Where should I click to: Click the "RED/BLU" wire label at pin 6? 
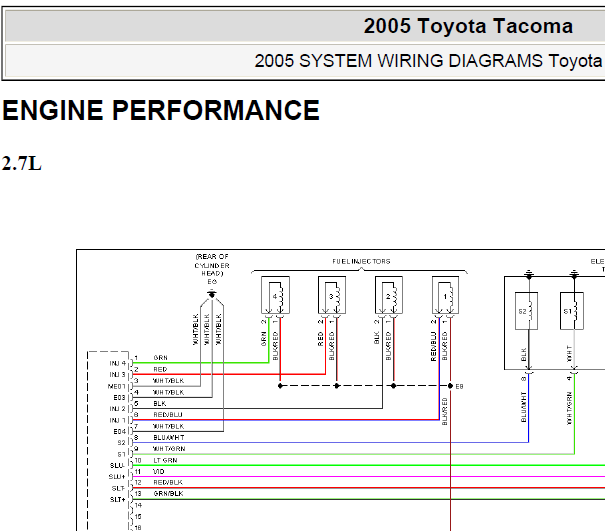(x=168, y=414)
